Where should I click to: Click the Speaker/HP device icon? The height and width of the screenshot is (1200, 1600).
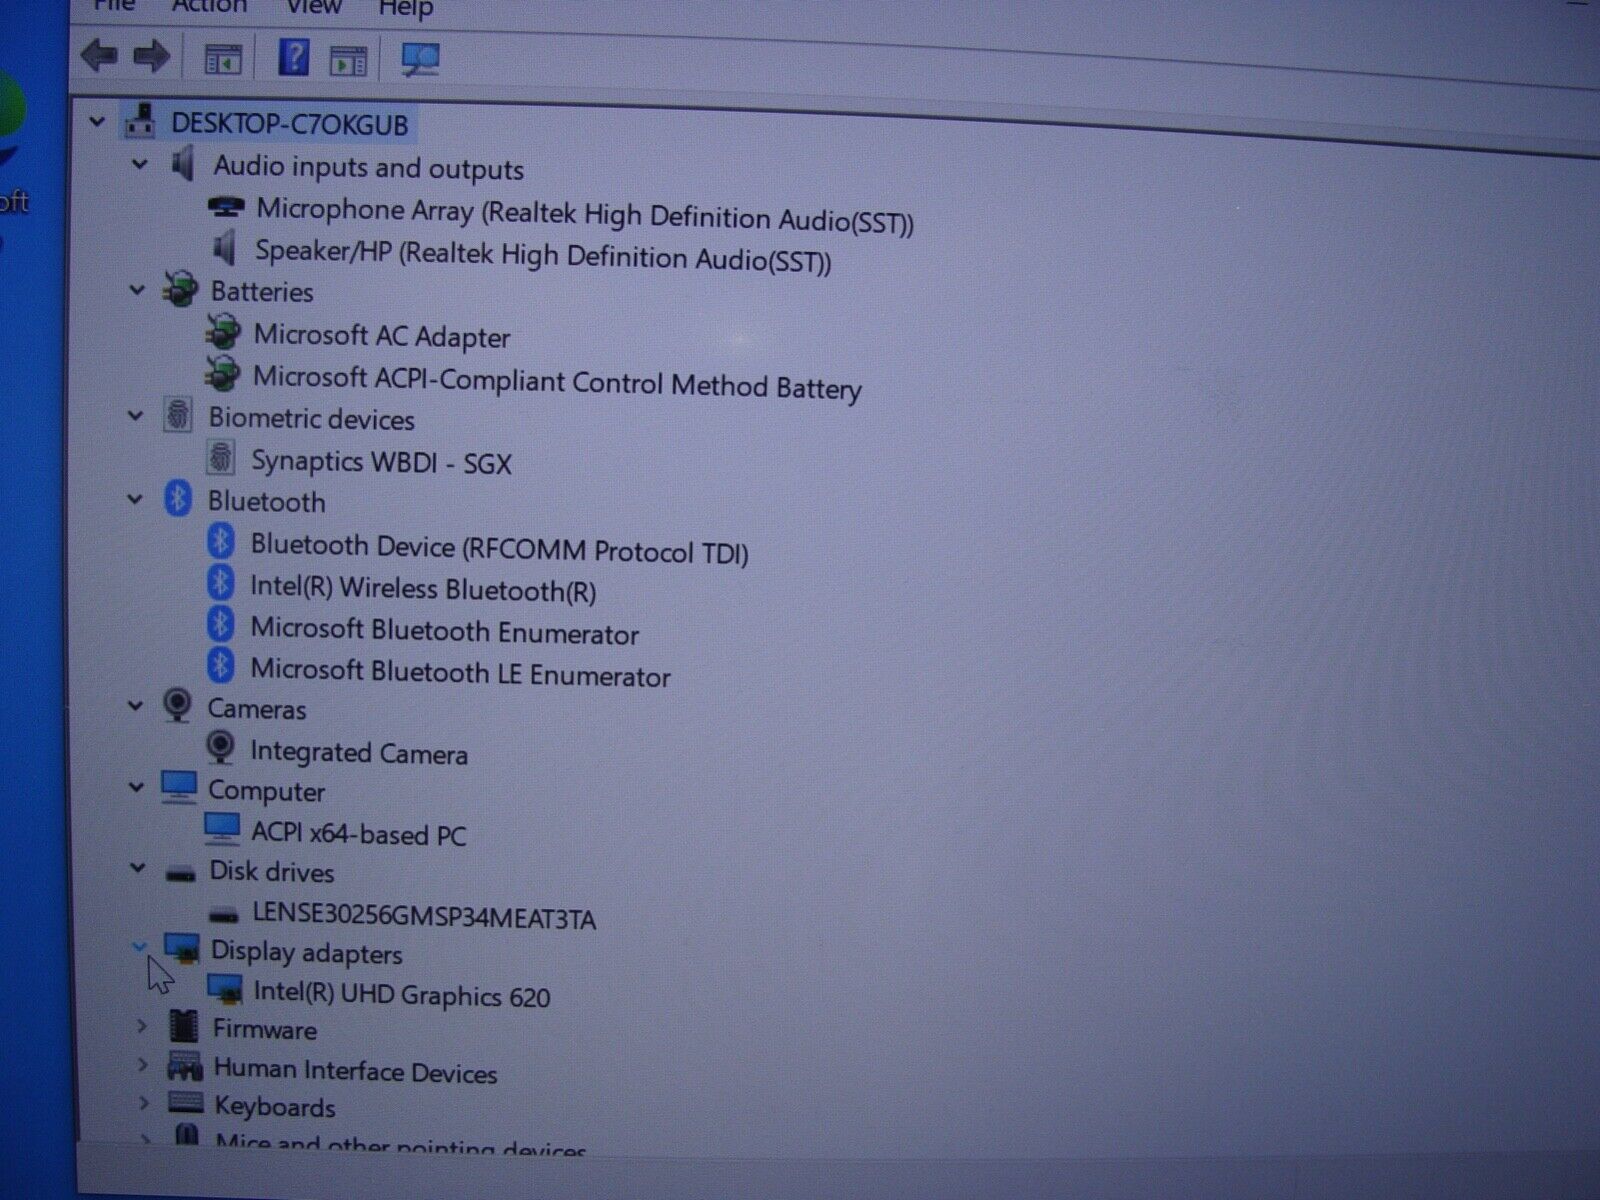226,248
